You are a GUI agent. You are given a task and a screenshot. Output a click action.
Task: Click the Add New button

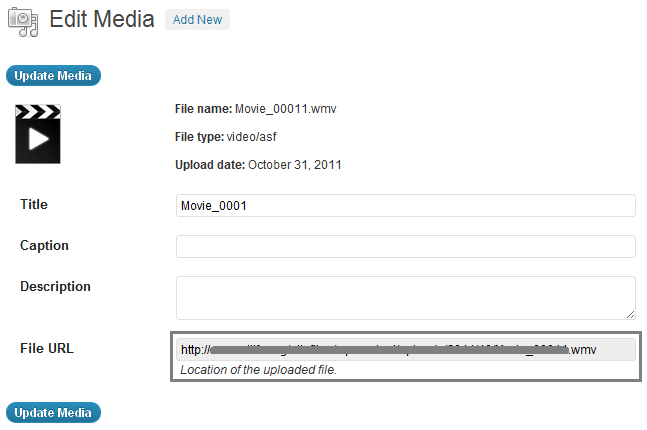pyautogui.click(x=197, y=19)
